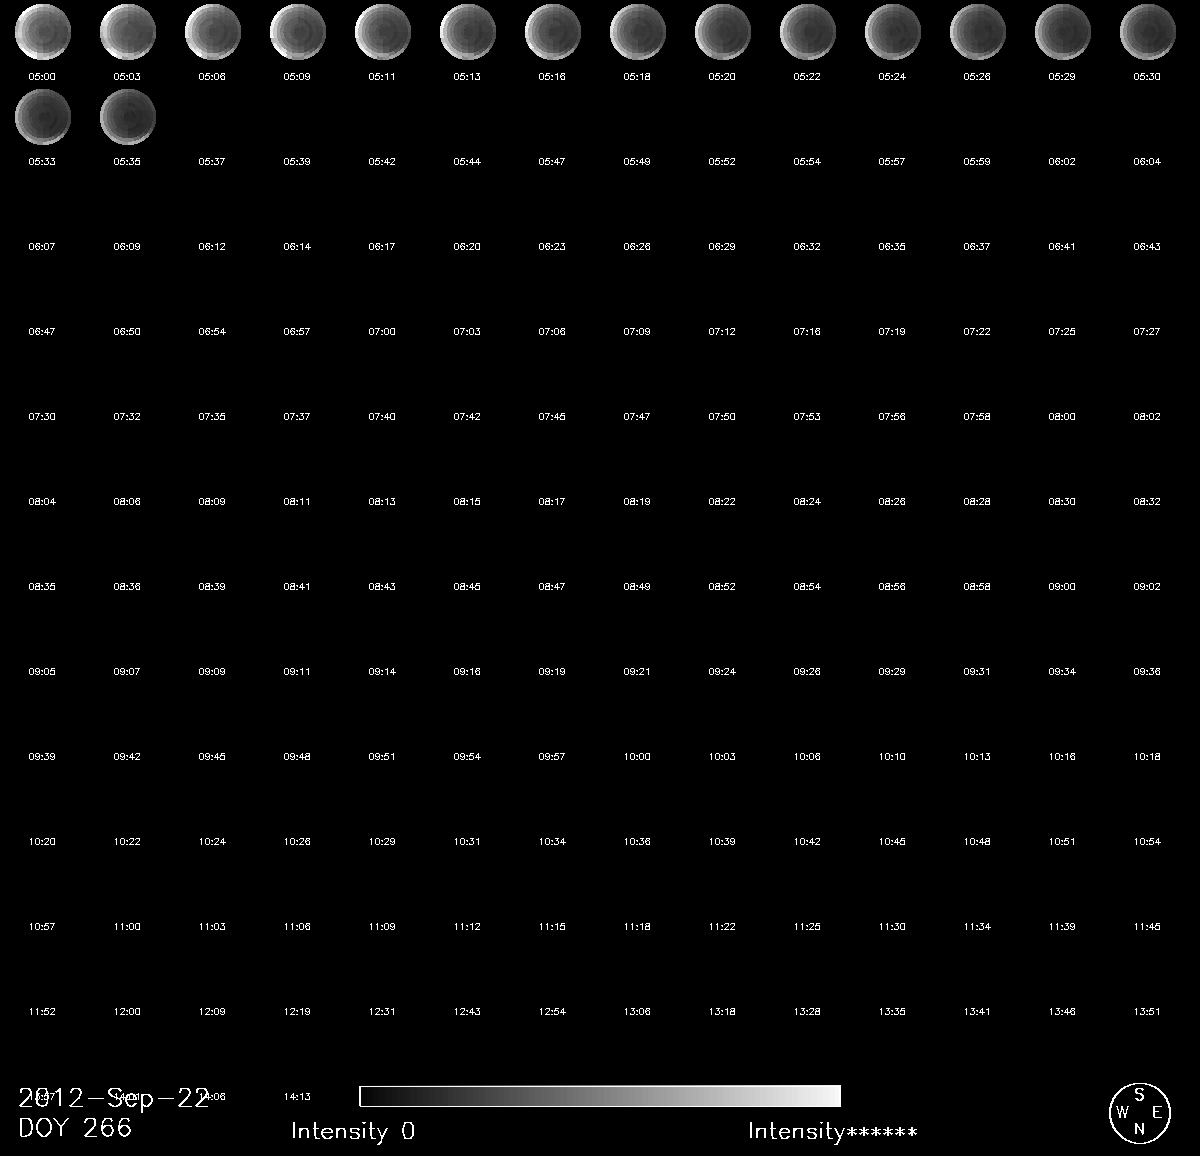This screenshot has height=1156, width=1200.
Task: Select the 05:00 solar disk image
Action: tap(43, 32)
